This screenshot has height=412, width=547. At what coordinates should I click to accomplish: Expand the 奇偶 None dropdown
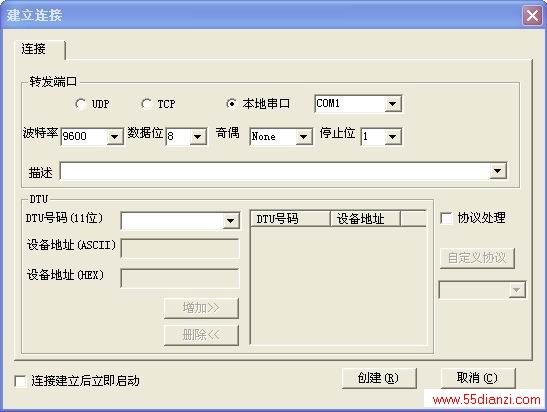click(x=303, y=136)
